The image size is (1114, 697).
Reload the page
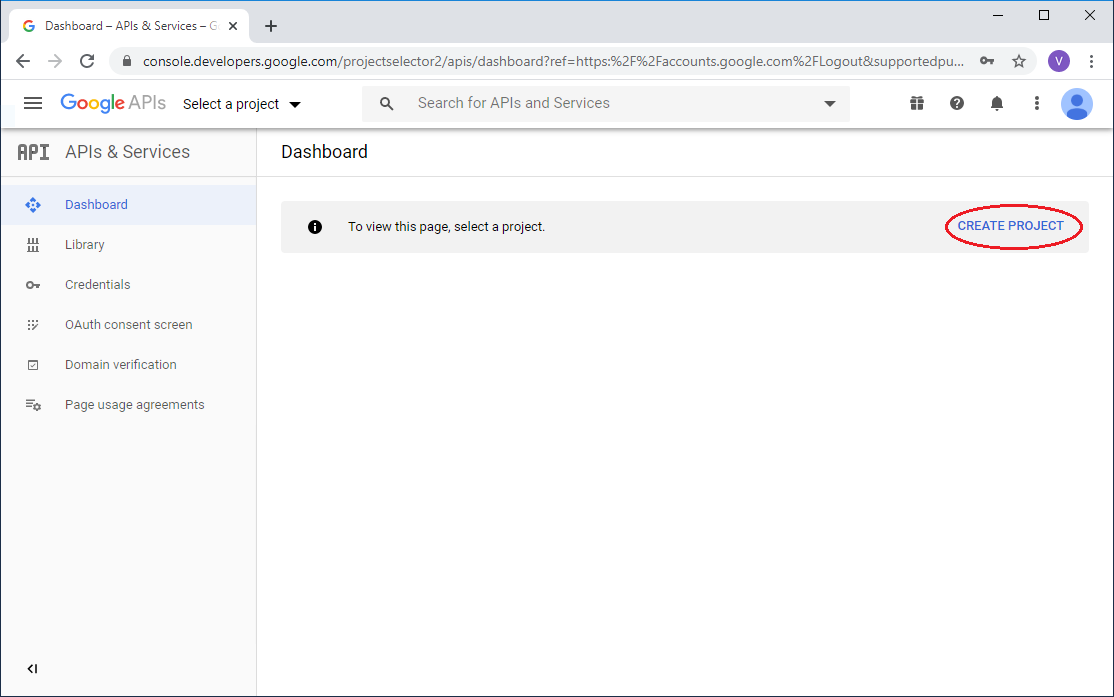[x=87, y=61]
